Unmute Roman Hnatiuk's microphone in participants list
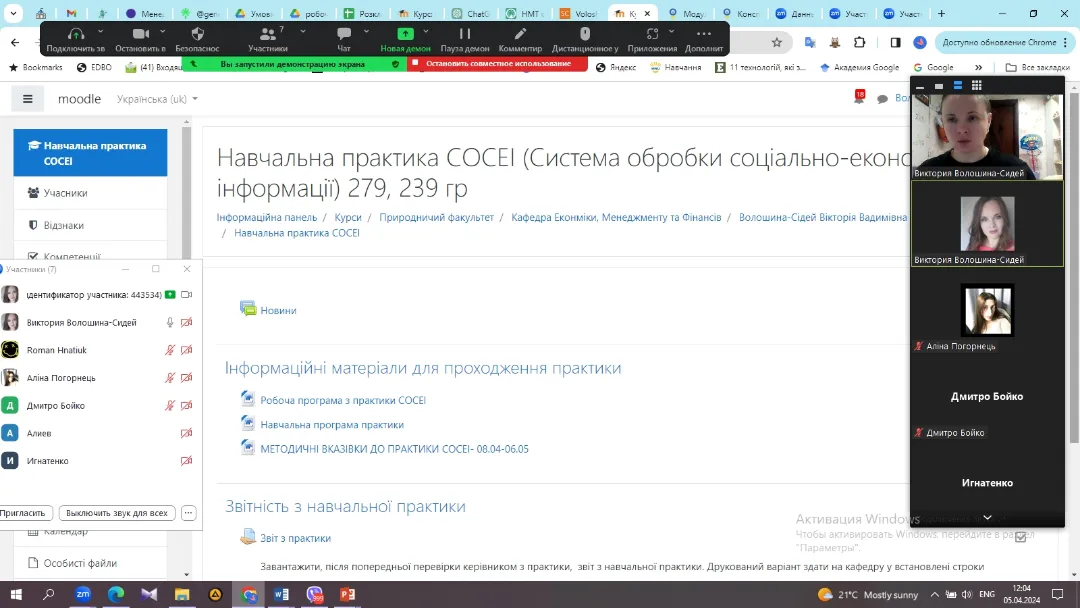The width and height of the screenshot is (1080, 608). 170,350
